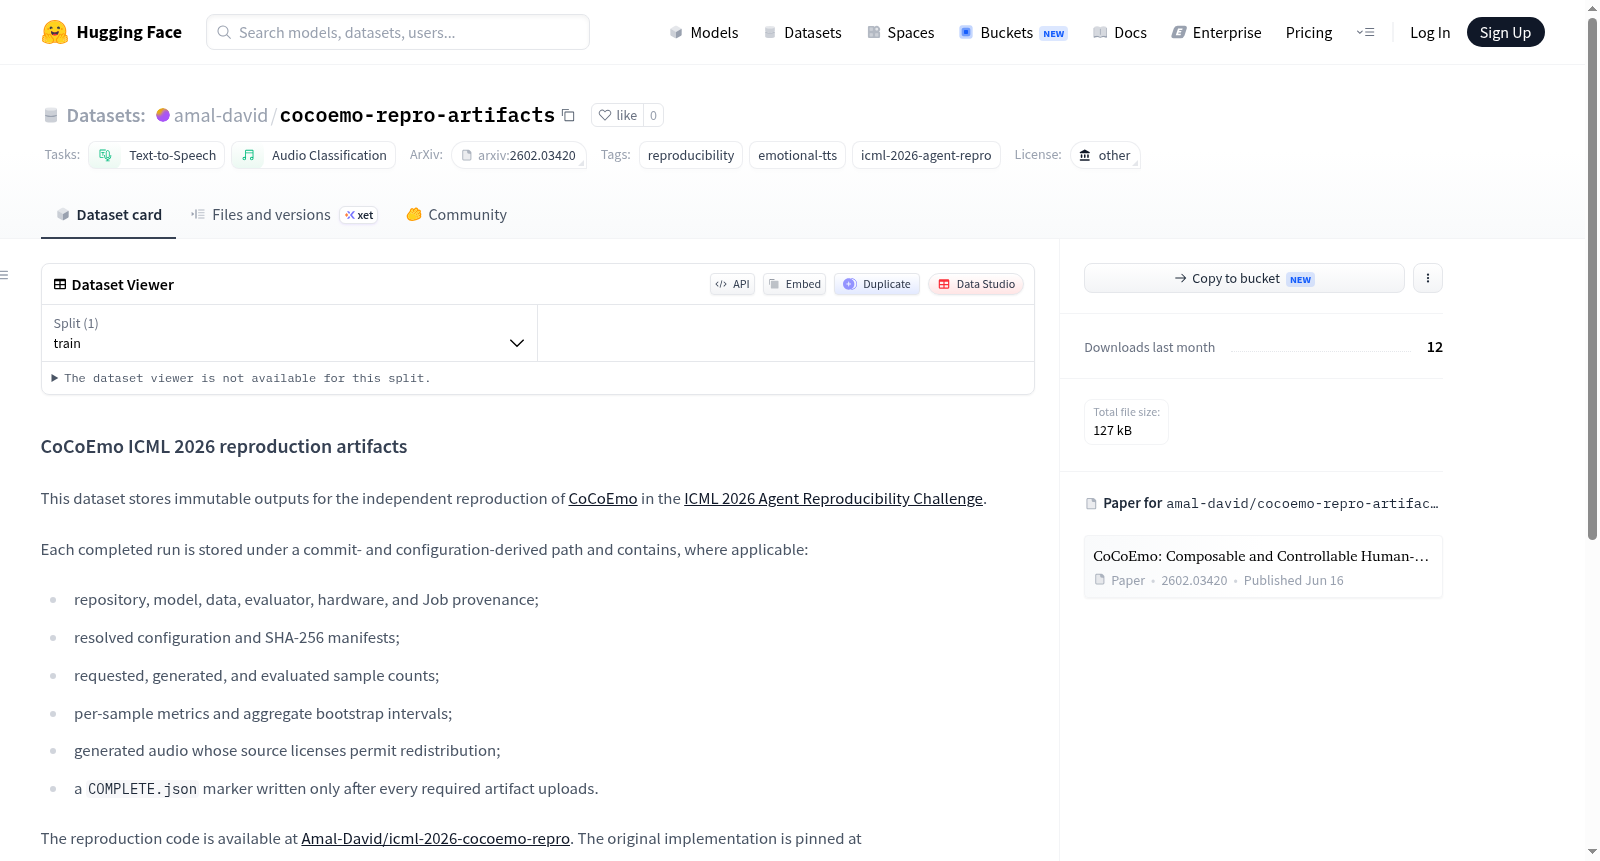
Task: Open the Split train dropdown
Action: tap(290, 333)
